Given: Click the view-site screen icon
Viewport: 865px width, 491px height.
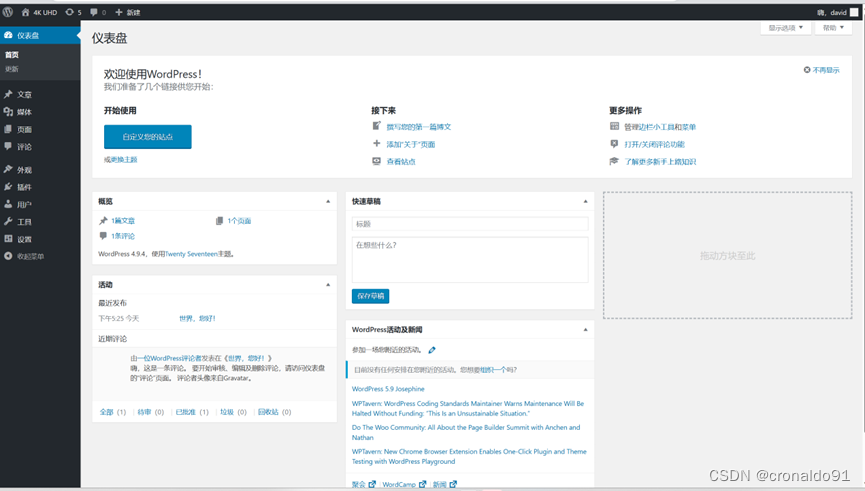Looking at the screenshot, I should coord(376,161).
